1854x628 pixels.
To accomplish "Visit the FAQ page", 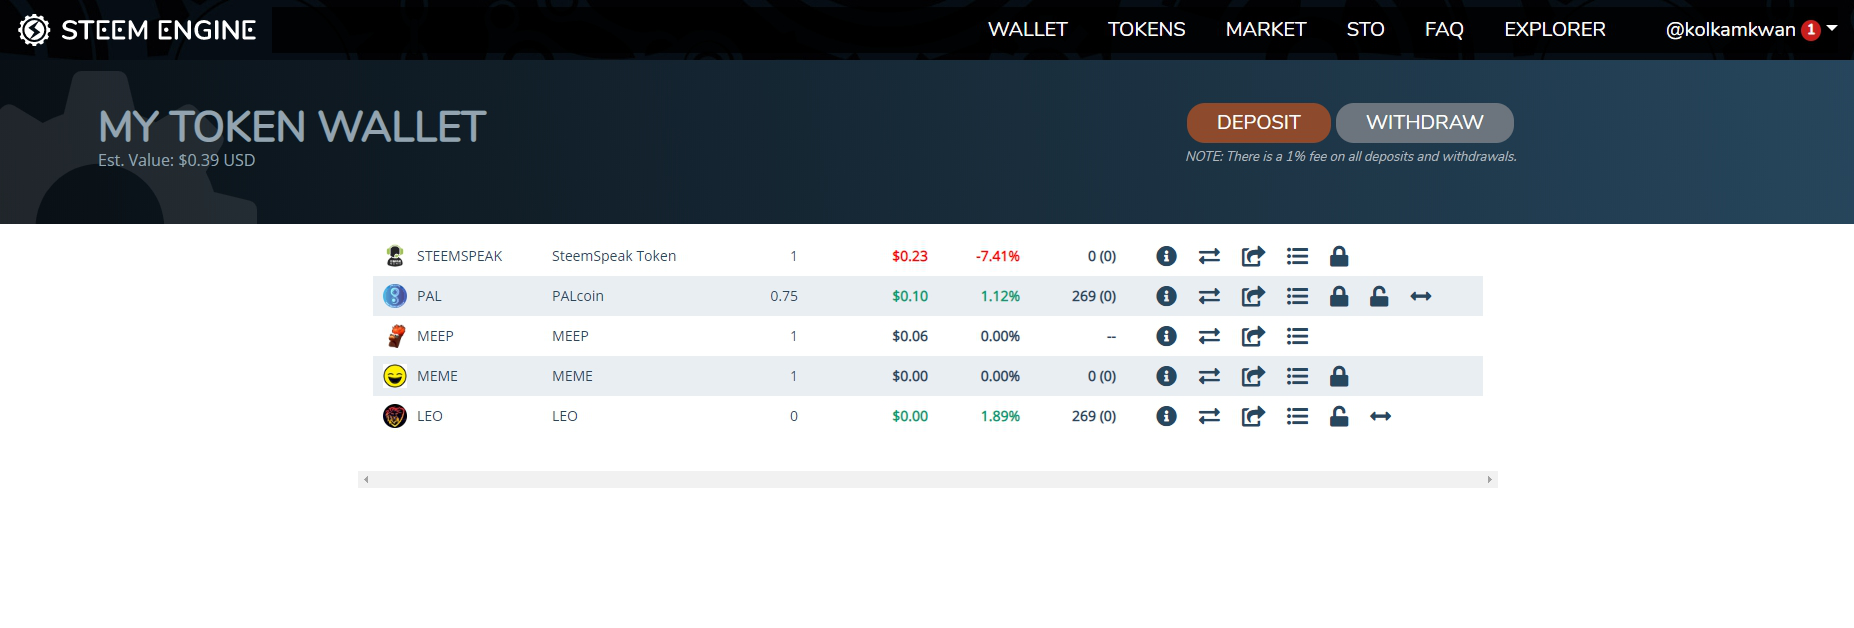I will point(1444,30).
